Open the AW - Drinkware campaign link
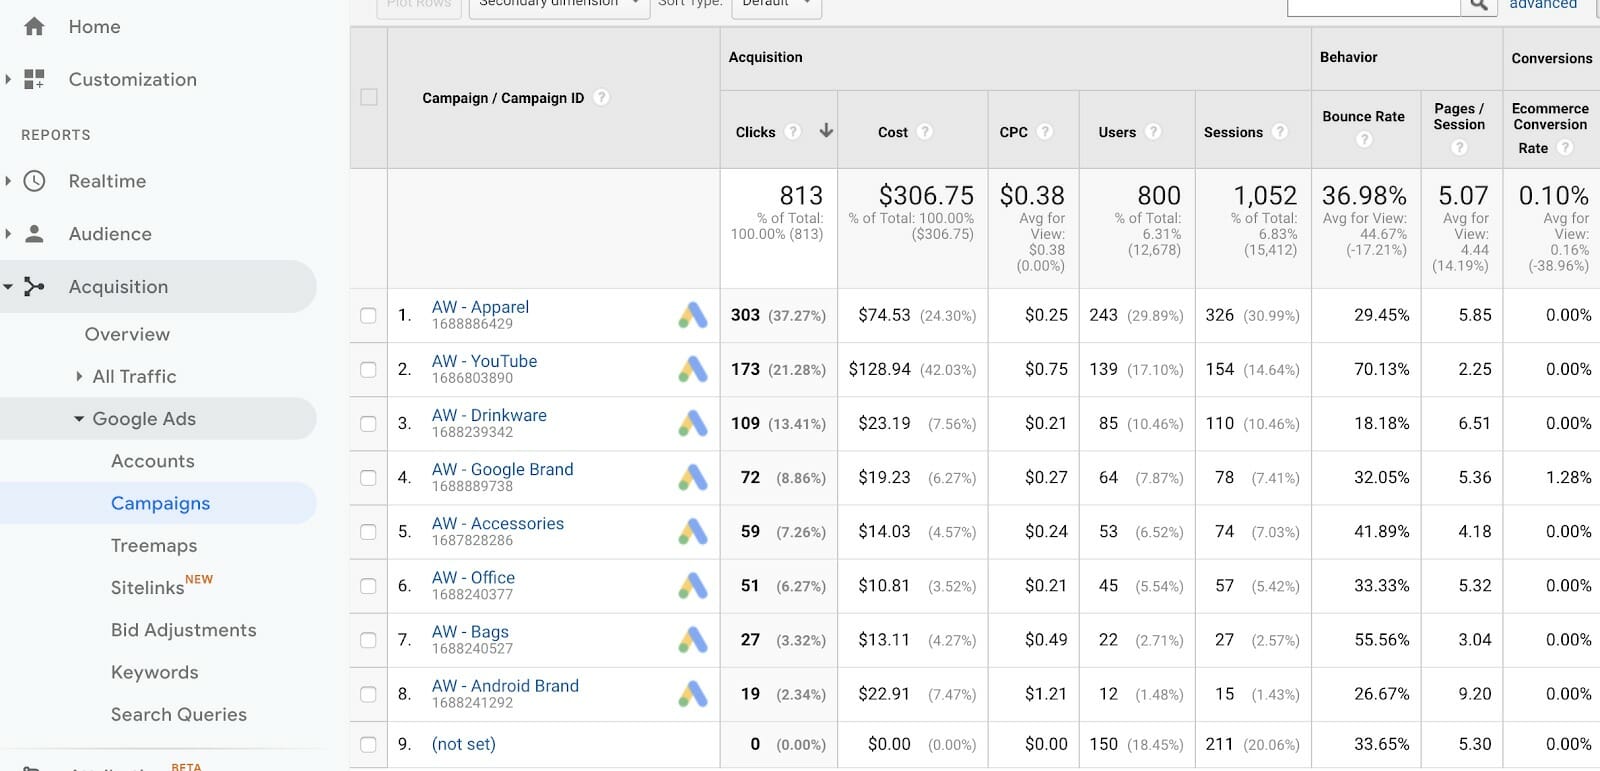Screen dimensions: 1600x771 point(489,415)
